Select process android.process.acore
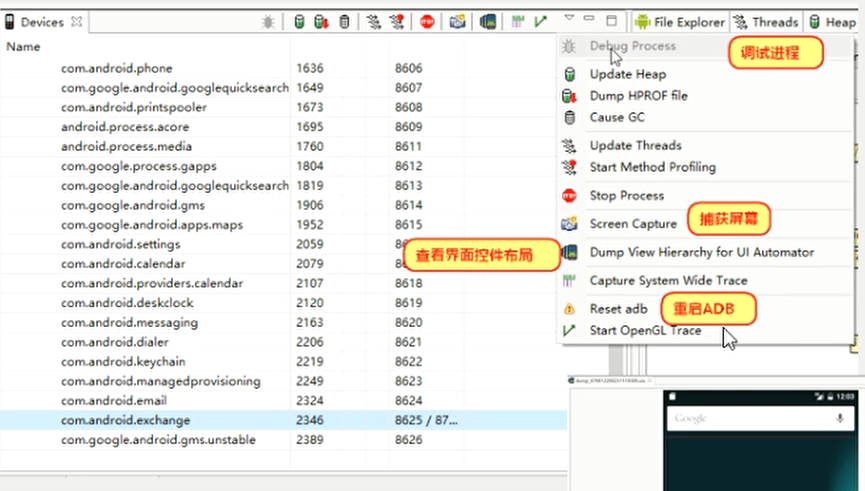 (125, 127)
